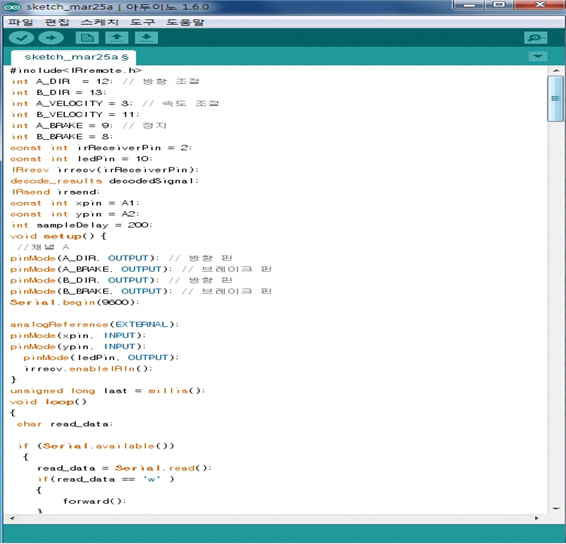Open the tab options dropdown arrow
The width and height of the screenshot is (566, 544).
click(x=537, y=56)
